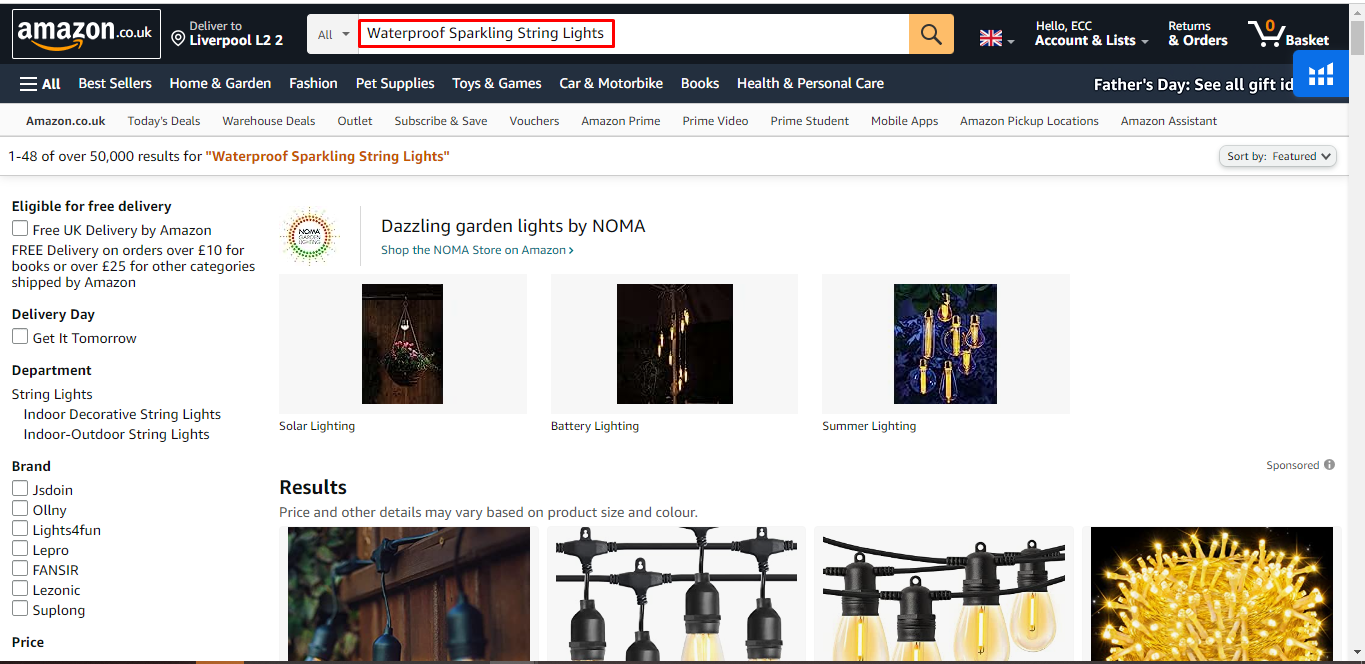Click the Warehouse Deals link
Screen dimensions: 1365x664
coord(269,121)
